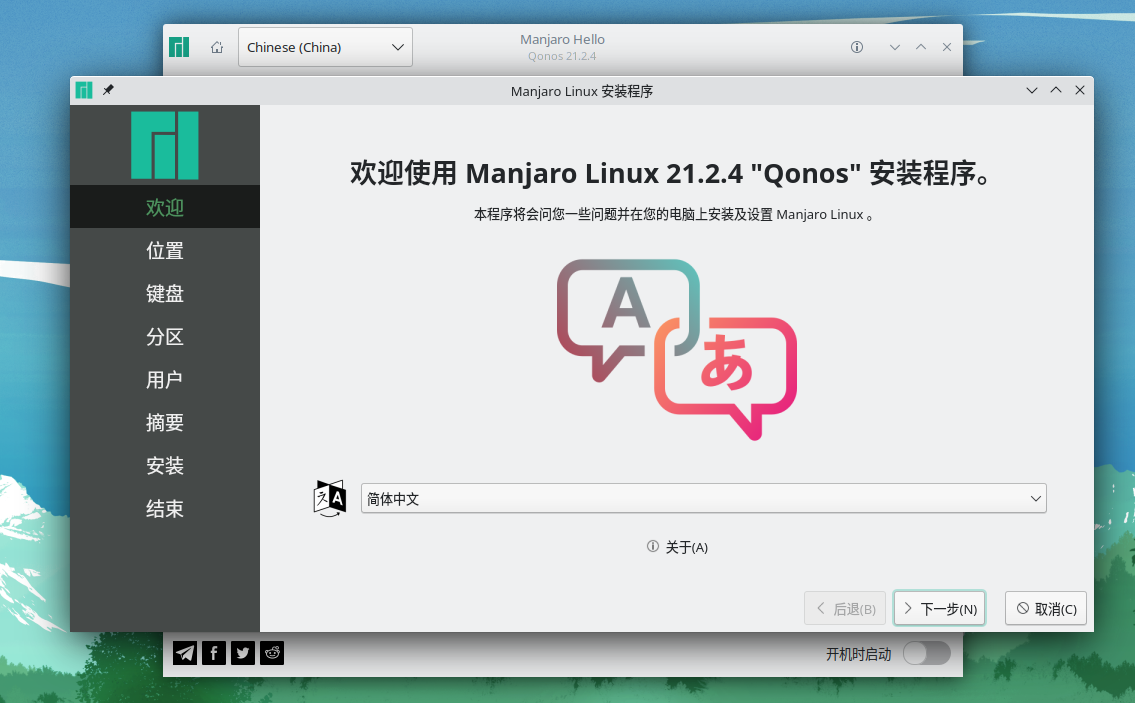The image size is (1135, 703).
Task: Select the 欢迎 step in sidebar
Action: [x=164, y=207]
